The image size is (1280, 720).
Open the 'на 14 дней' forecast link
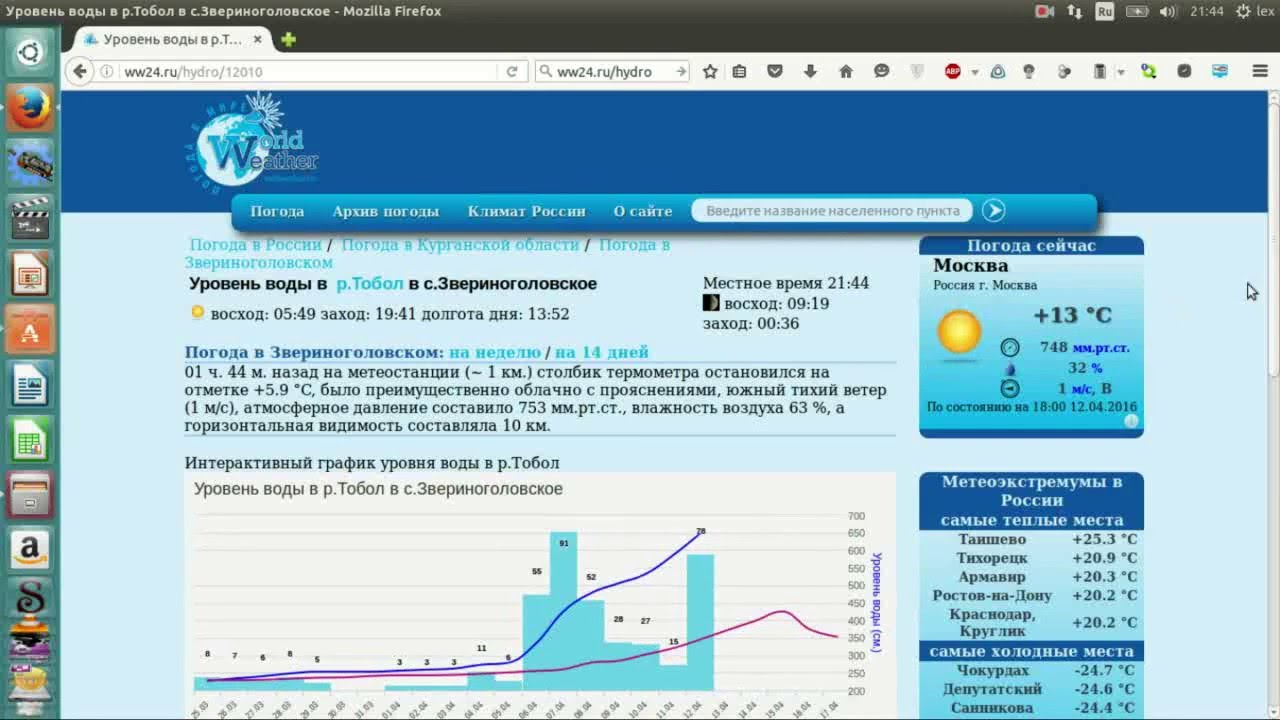point(602,352)
